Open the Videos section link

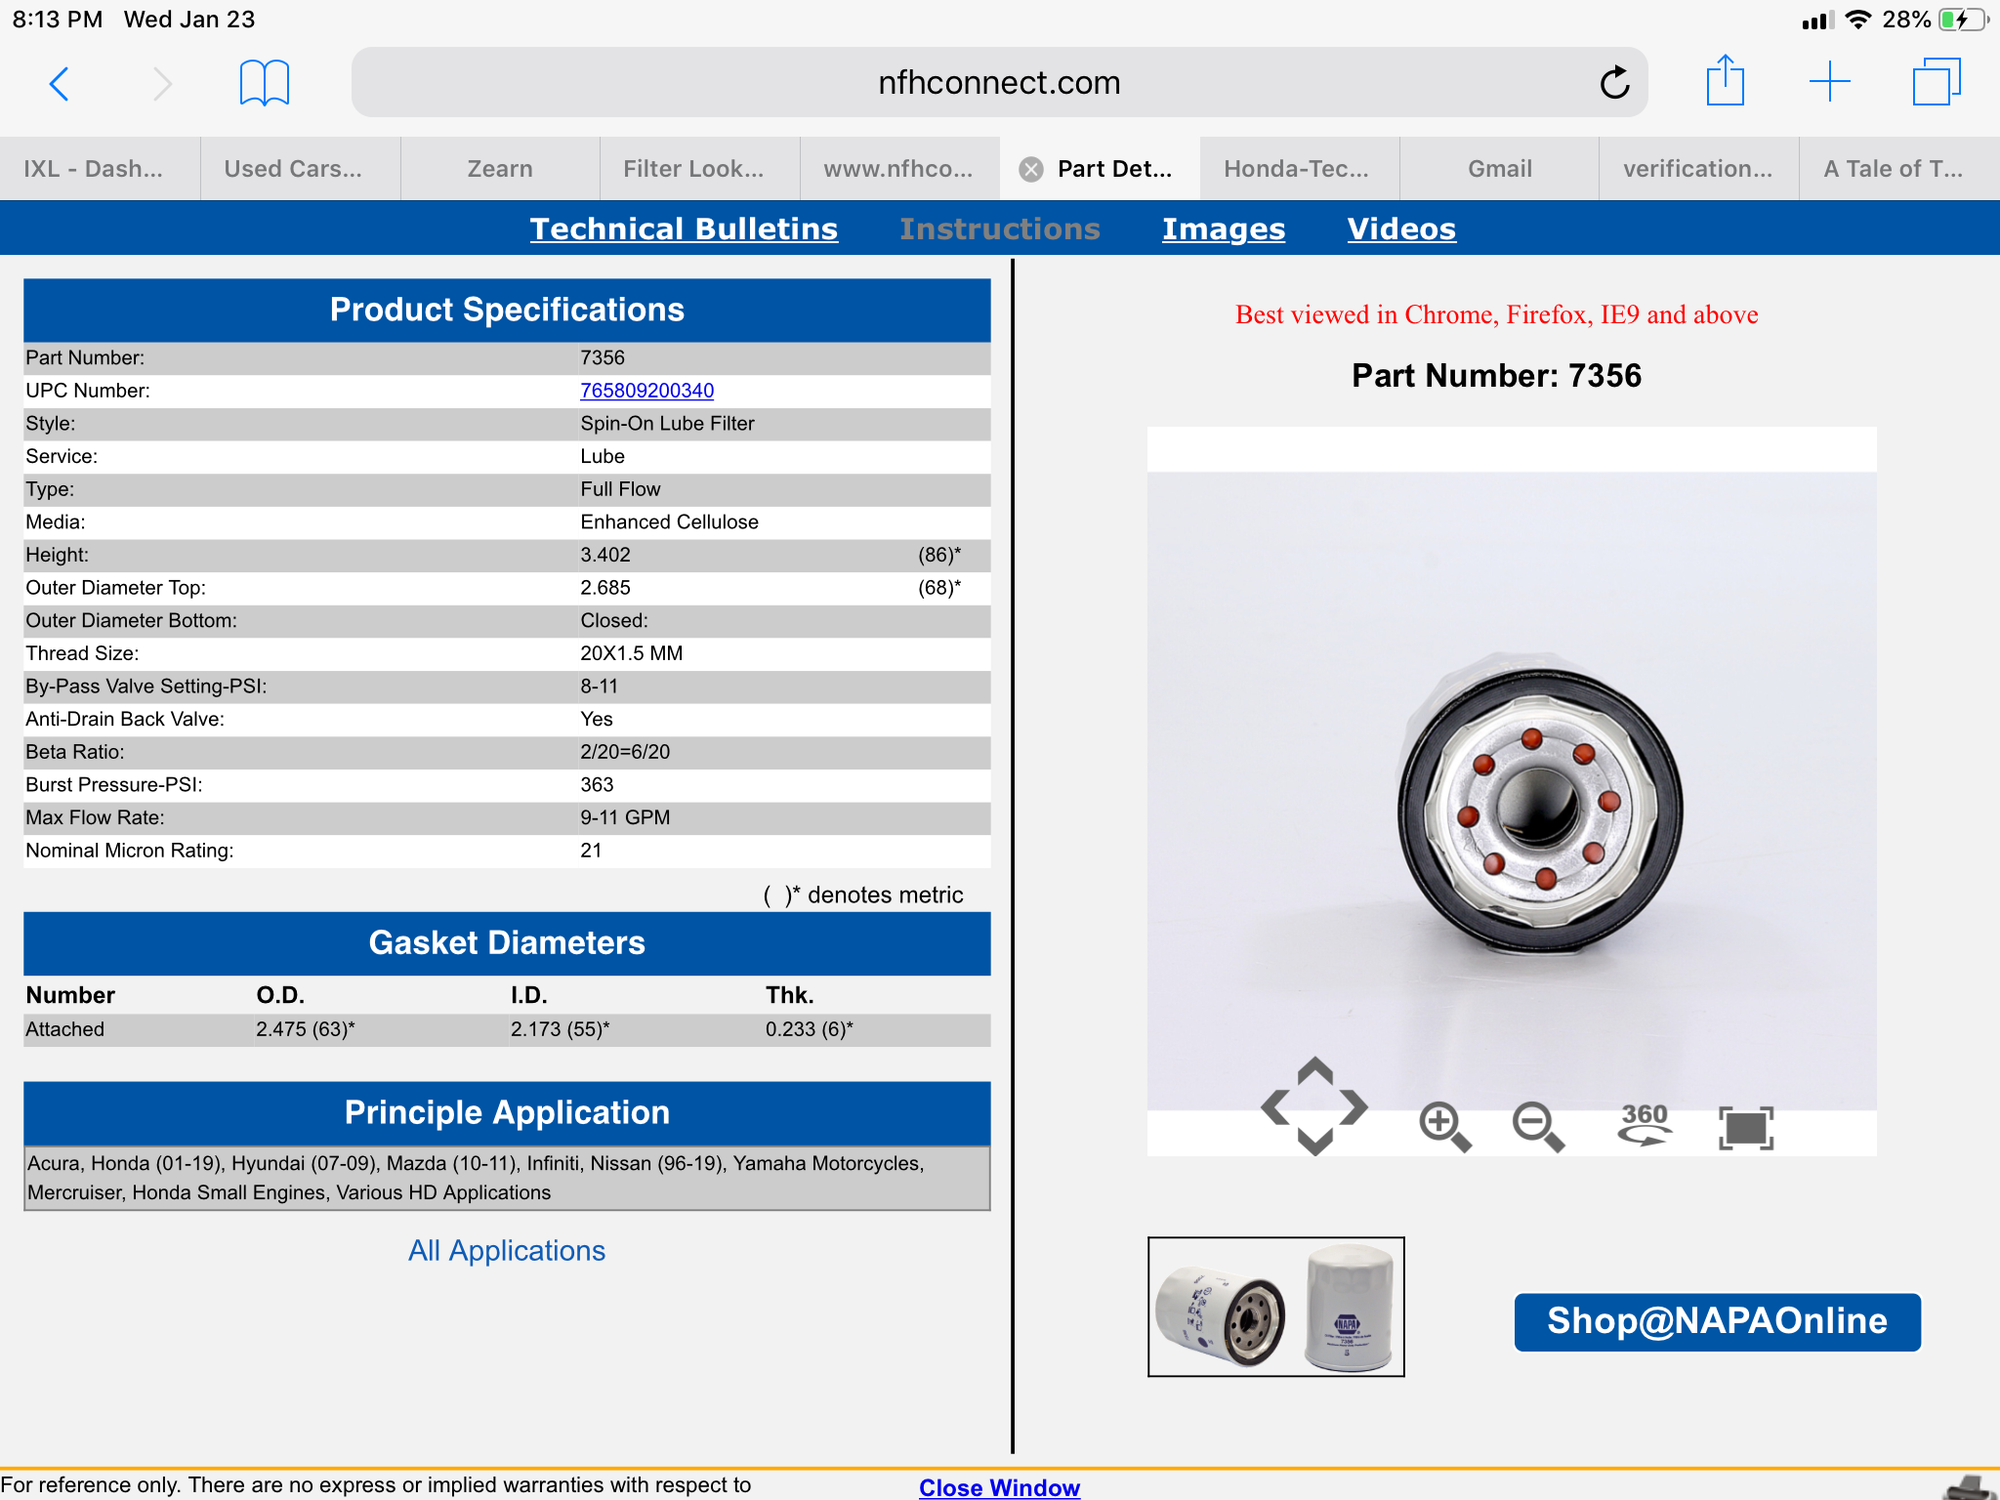coord(1400,229)
